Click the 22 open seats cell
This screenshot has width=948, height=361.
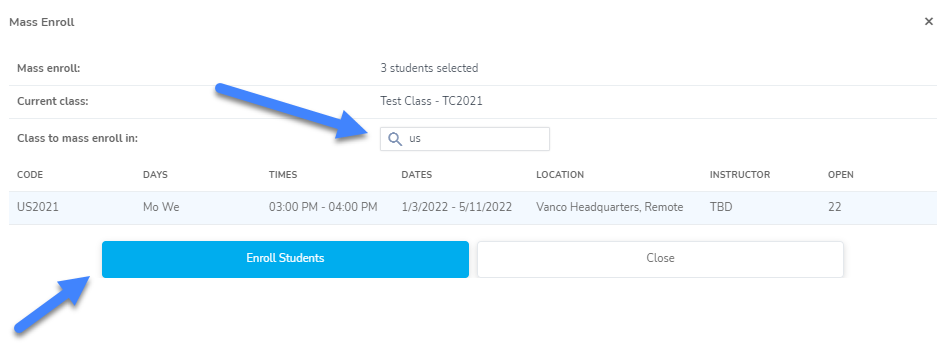point(834,207)
